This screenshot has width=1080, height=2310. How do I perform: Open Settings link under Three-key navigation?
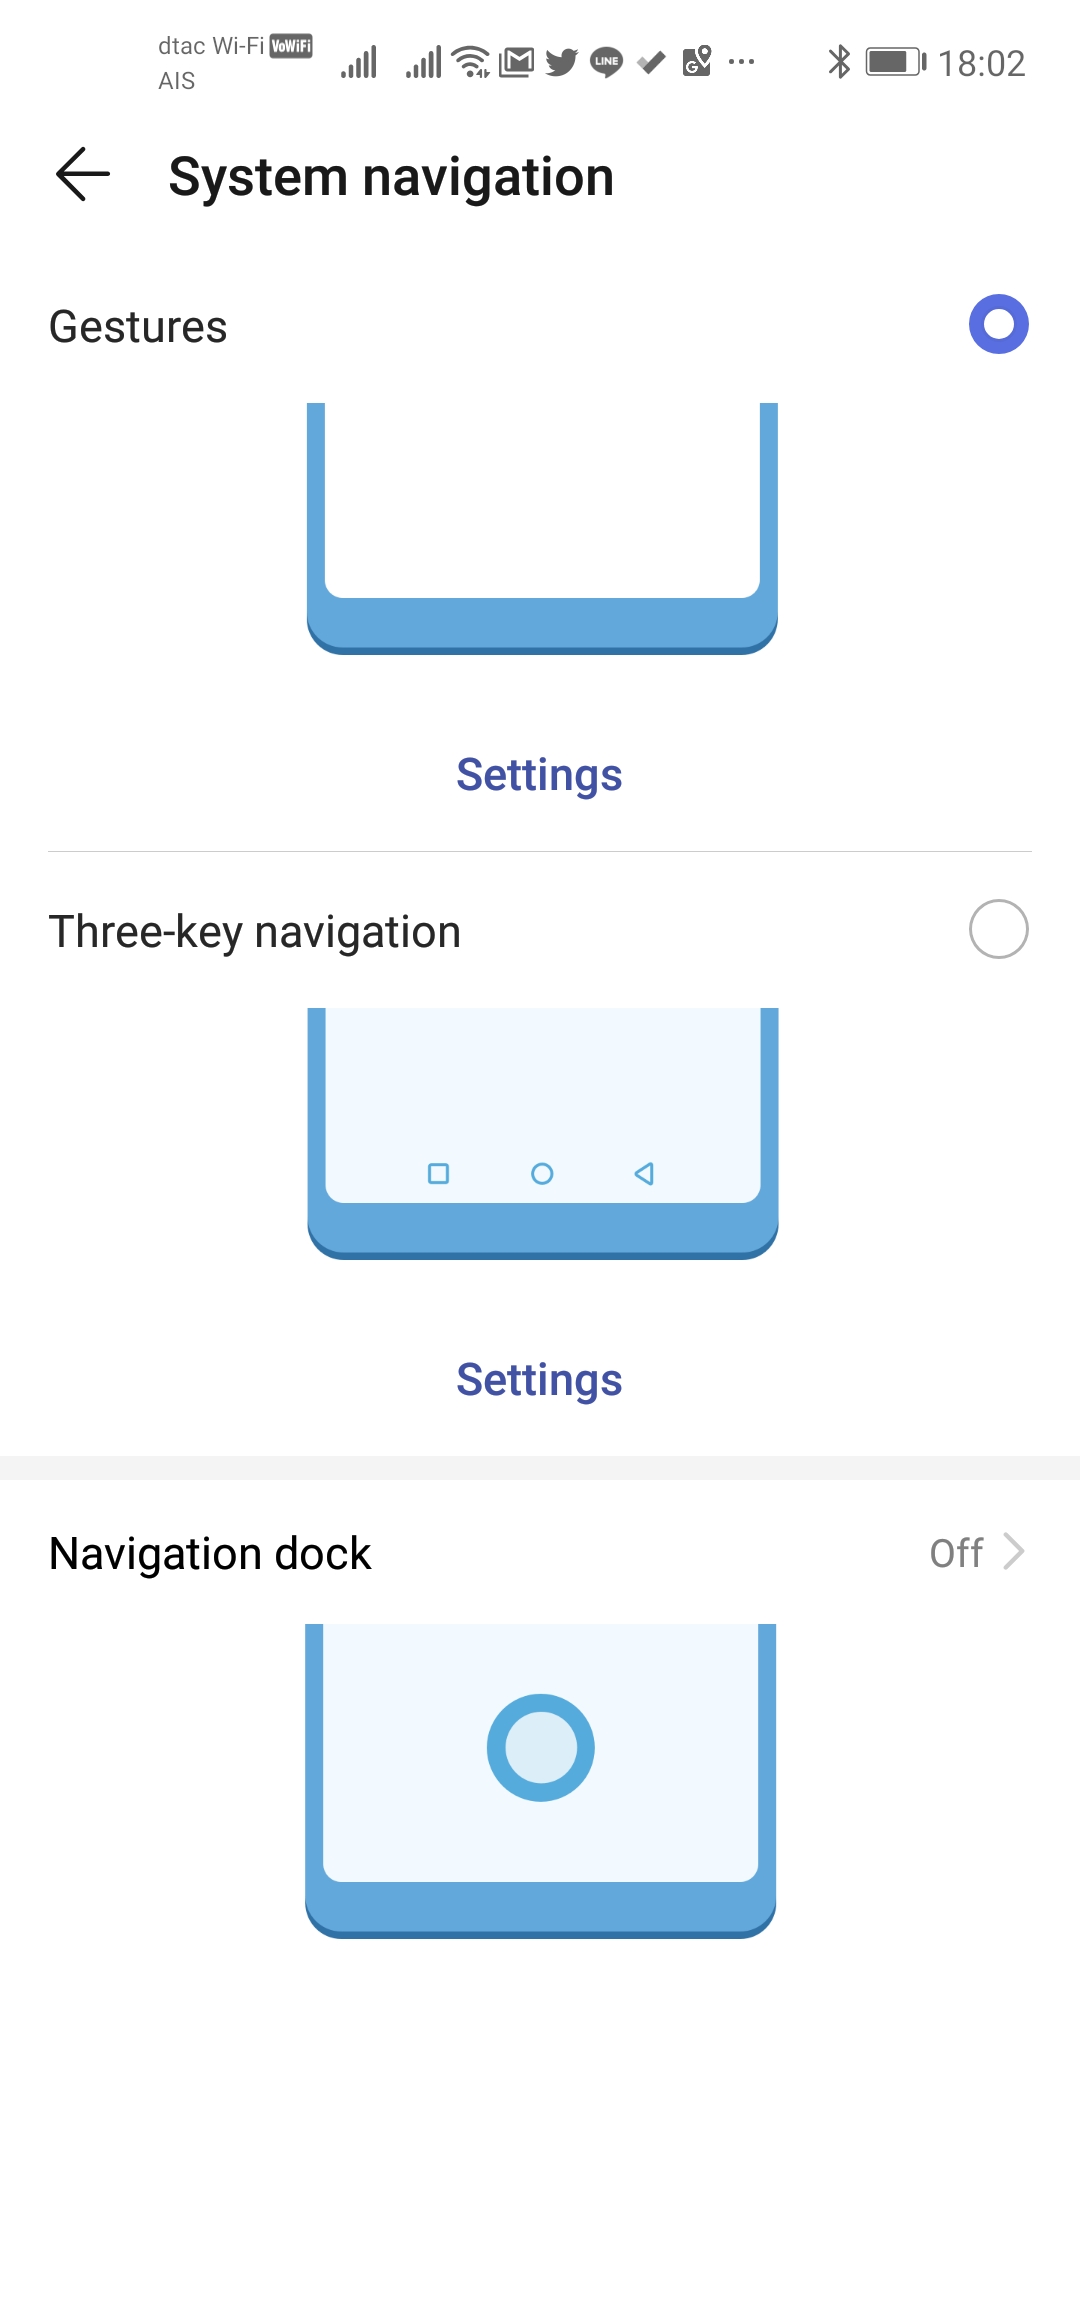point(539,1380)
